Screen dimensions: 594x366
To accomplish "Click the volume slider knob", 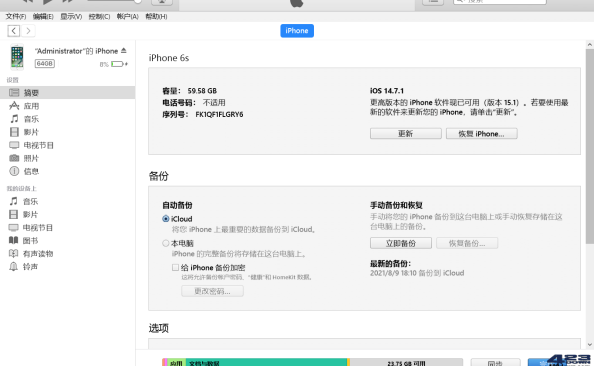I will pyautogui.click(x=138, y=1).
